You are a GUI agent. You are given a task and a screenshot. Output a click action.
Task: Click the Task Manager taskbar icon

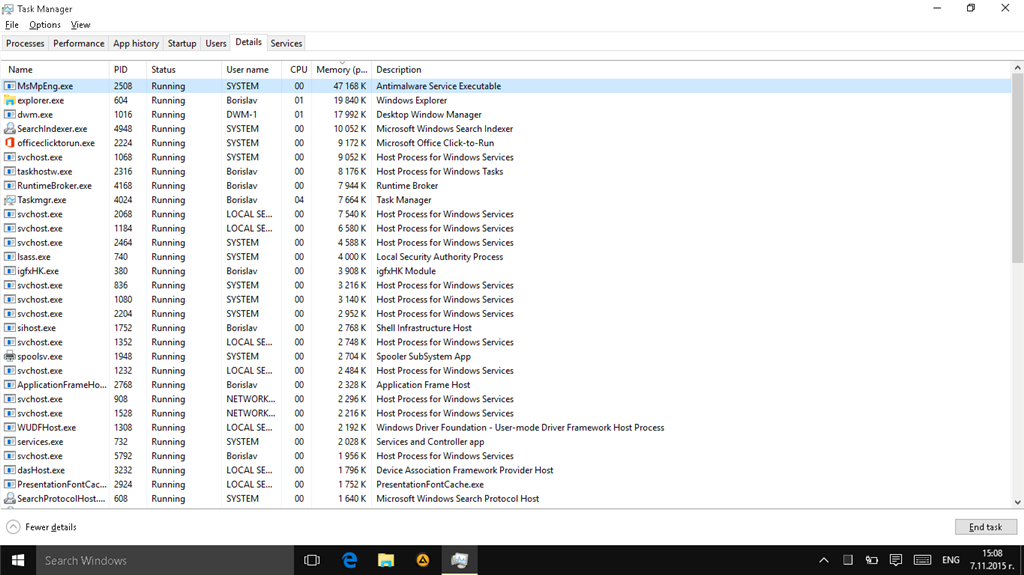click(459, 560)
